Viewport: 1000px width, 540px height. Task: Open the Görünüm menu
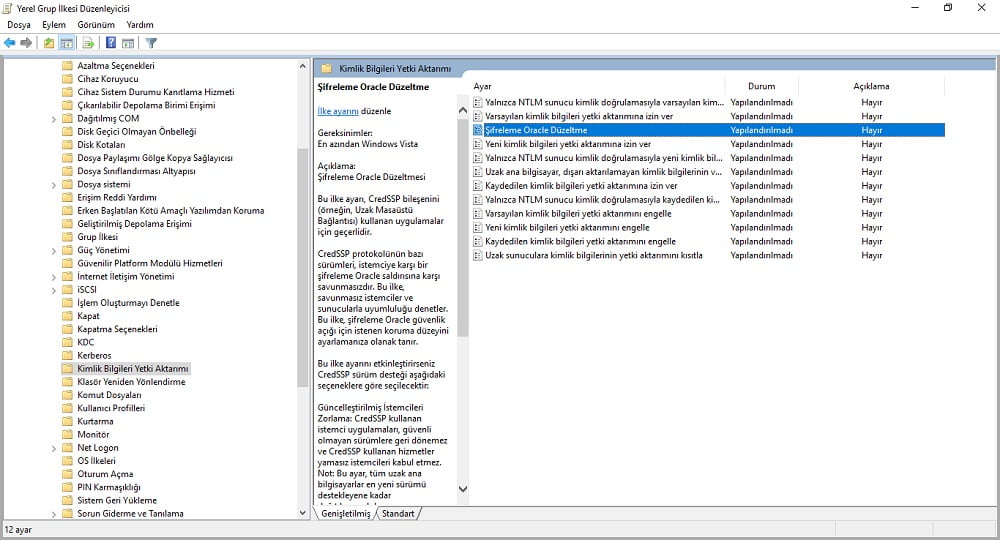point(96,24)
